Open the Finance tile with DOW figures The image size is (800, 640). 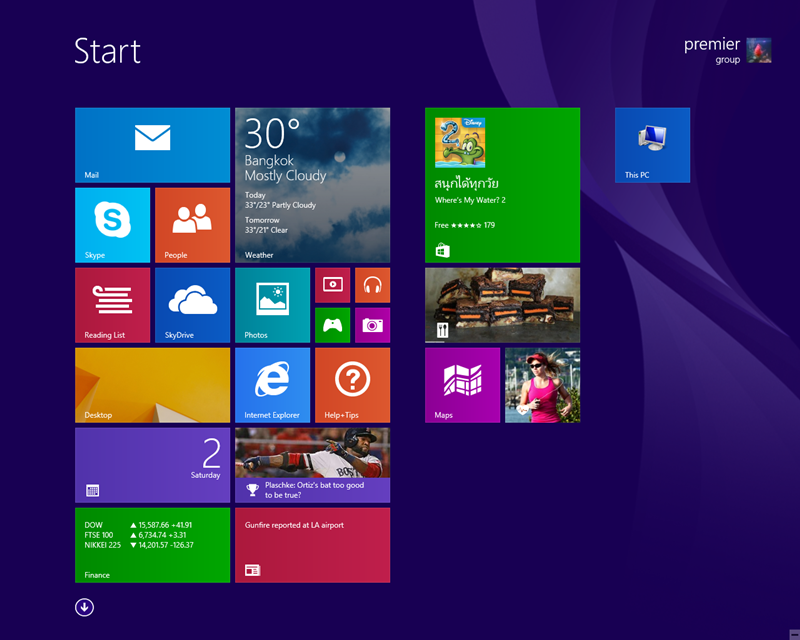click(x=152, y=545)
